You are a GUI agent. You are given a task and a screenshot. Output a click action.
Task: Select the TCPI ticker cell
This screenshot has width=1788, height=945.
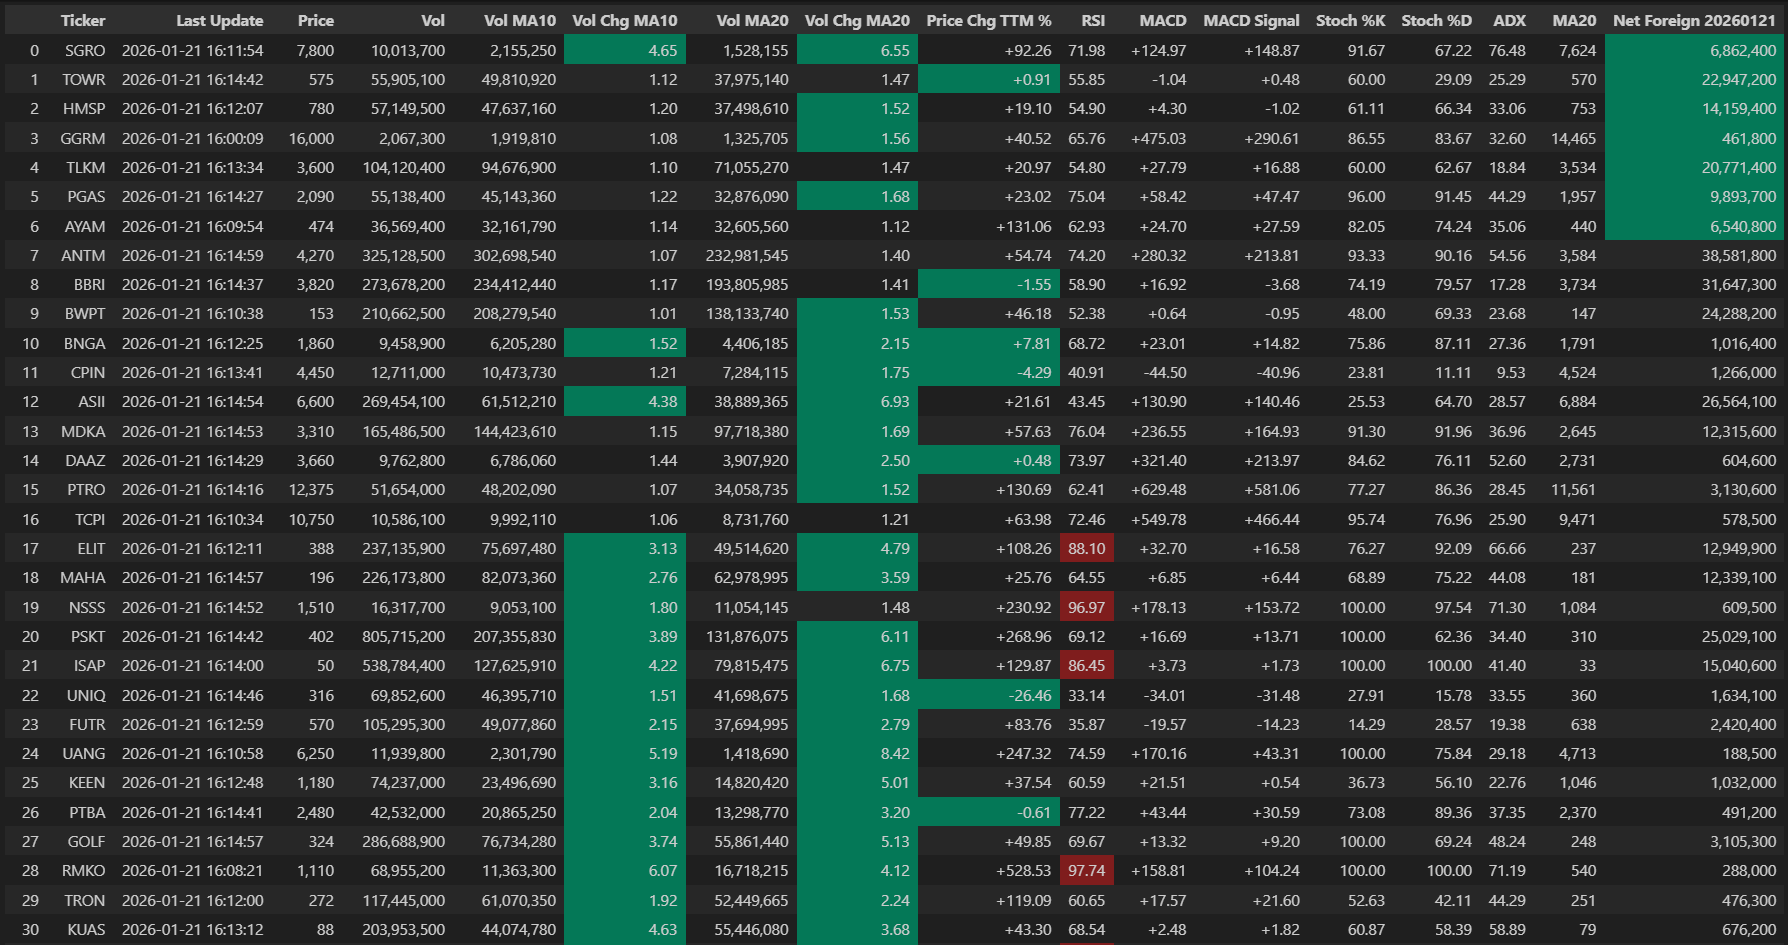coord(90,519)
